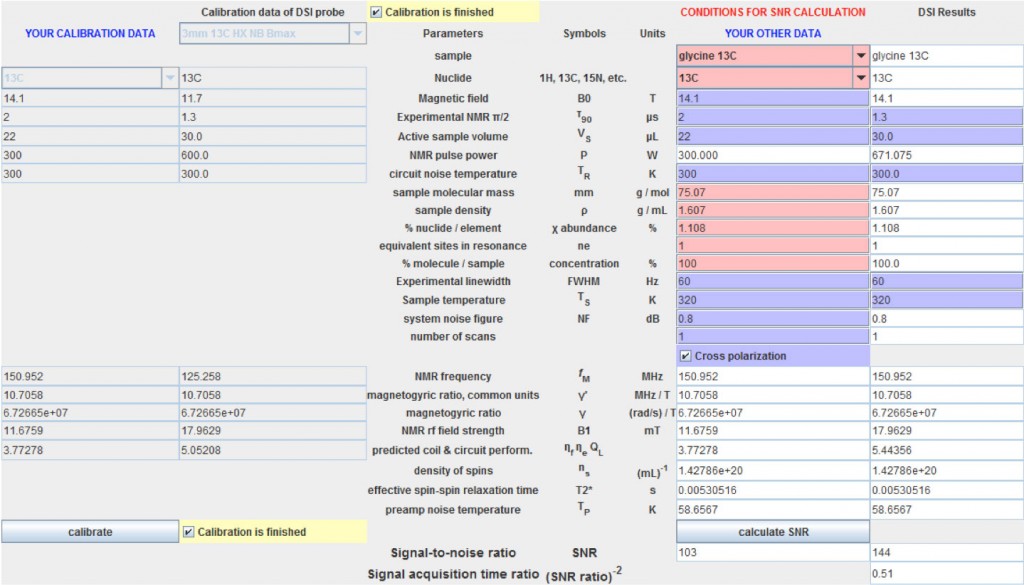The width and height of the screenshot is (1024, 585).
Task: Edit abundance 1.108 red field
Action: tap(773, 228)
